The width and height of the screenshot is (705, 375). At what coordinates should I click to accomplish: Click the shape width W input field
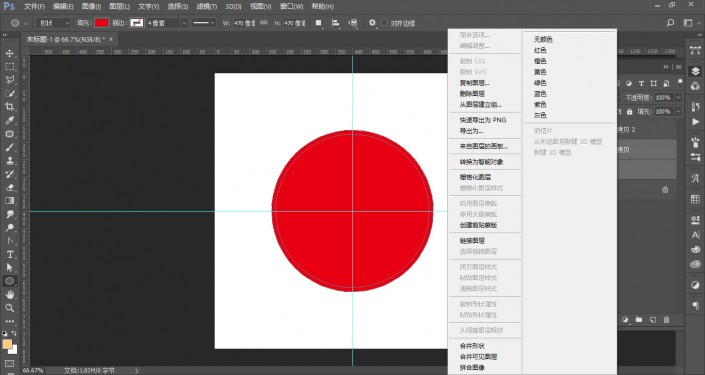(x=245, y=23)
